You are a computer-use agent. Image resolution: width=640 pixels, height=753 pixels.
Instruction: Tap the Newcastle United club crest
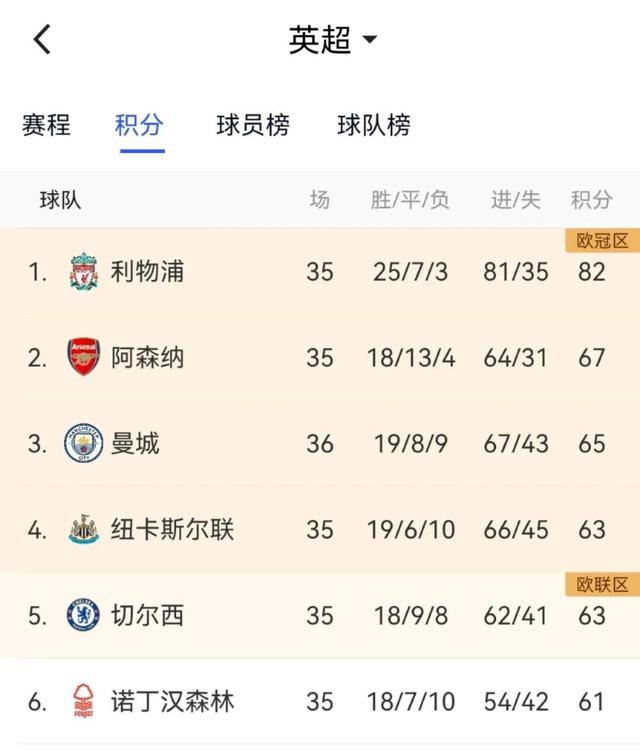click(x=84, y=529)
